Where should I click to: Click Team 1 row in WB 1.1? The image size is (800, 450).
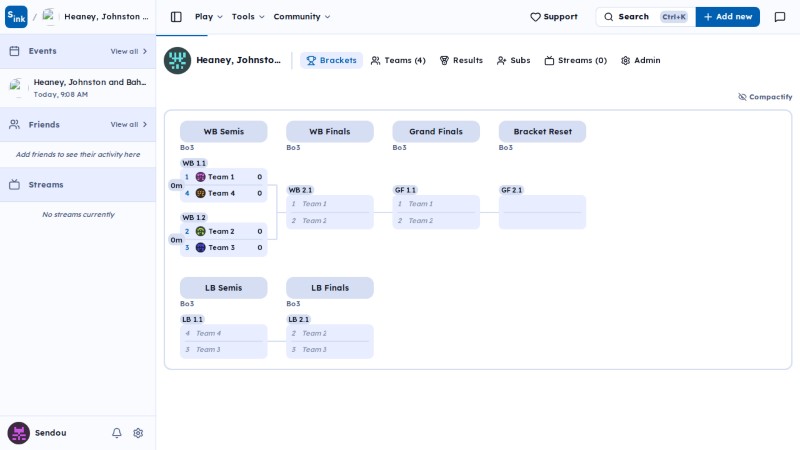point(223,177)
